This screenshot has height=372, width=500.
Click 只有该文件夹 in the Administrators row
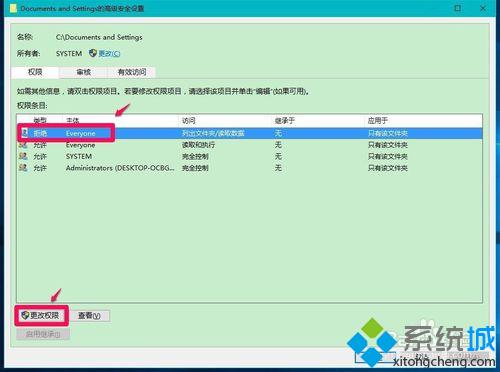(x=387, y=168)
